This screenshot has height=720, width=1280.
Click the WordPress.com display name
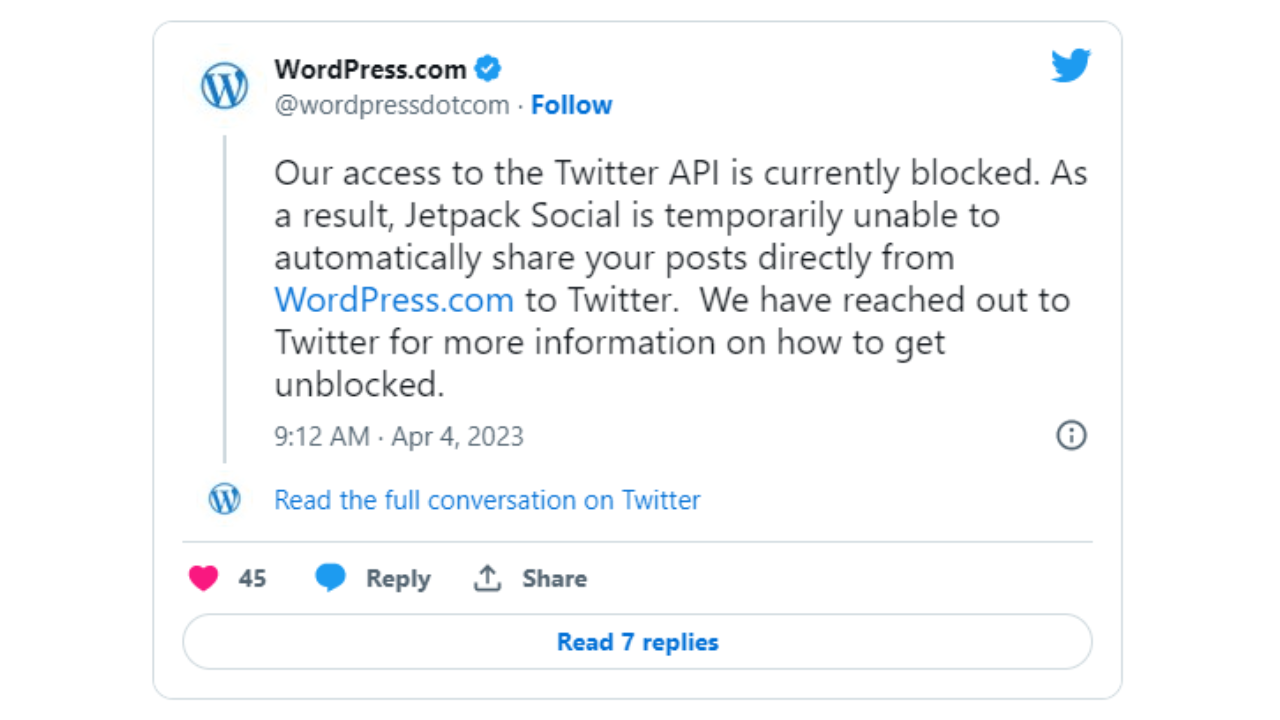pyautogui.click(x=371, y=69)
